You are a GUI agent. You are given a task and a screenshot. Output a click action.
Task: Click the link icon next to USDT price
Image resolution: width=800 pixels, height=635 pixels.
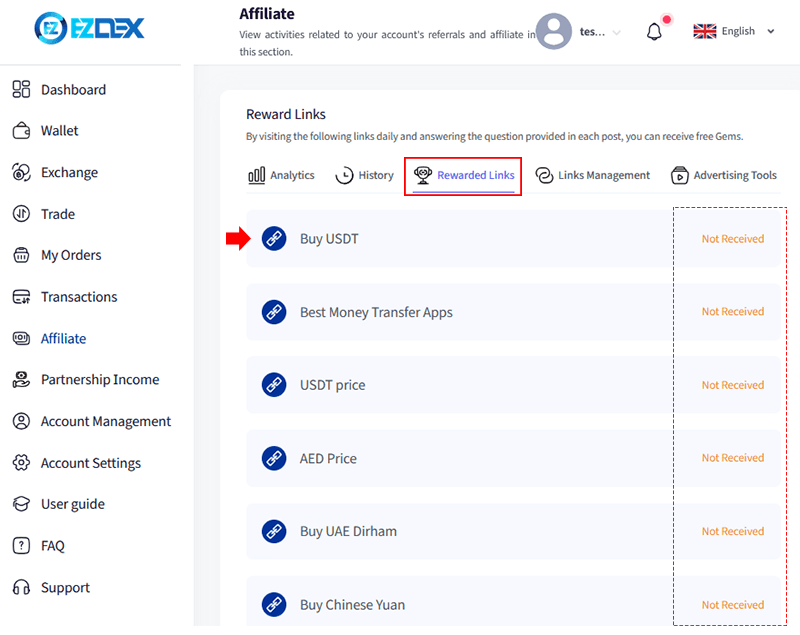pyautogui.click(x=273, y=384)
